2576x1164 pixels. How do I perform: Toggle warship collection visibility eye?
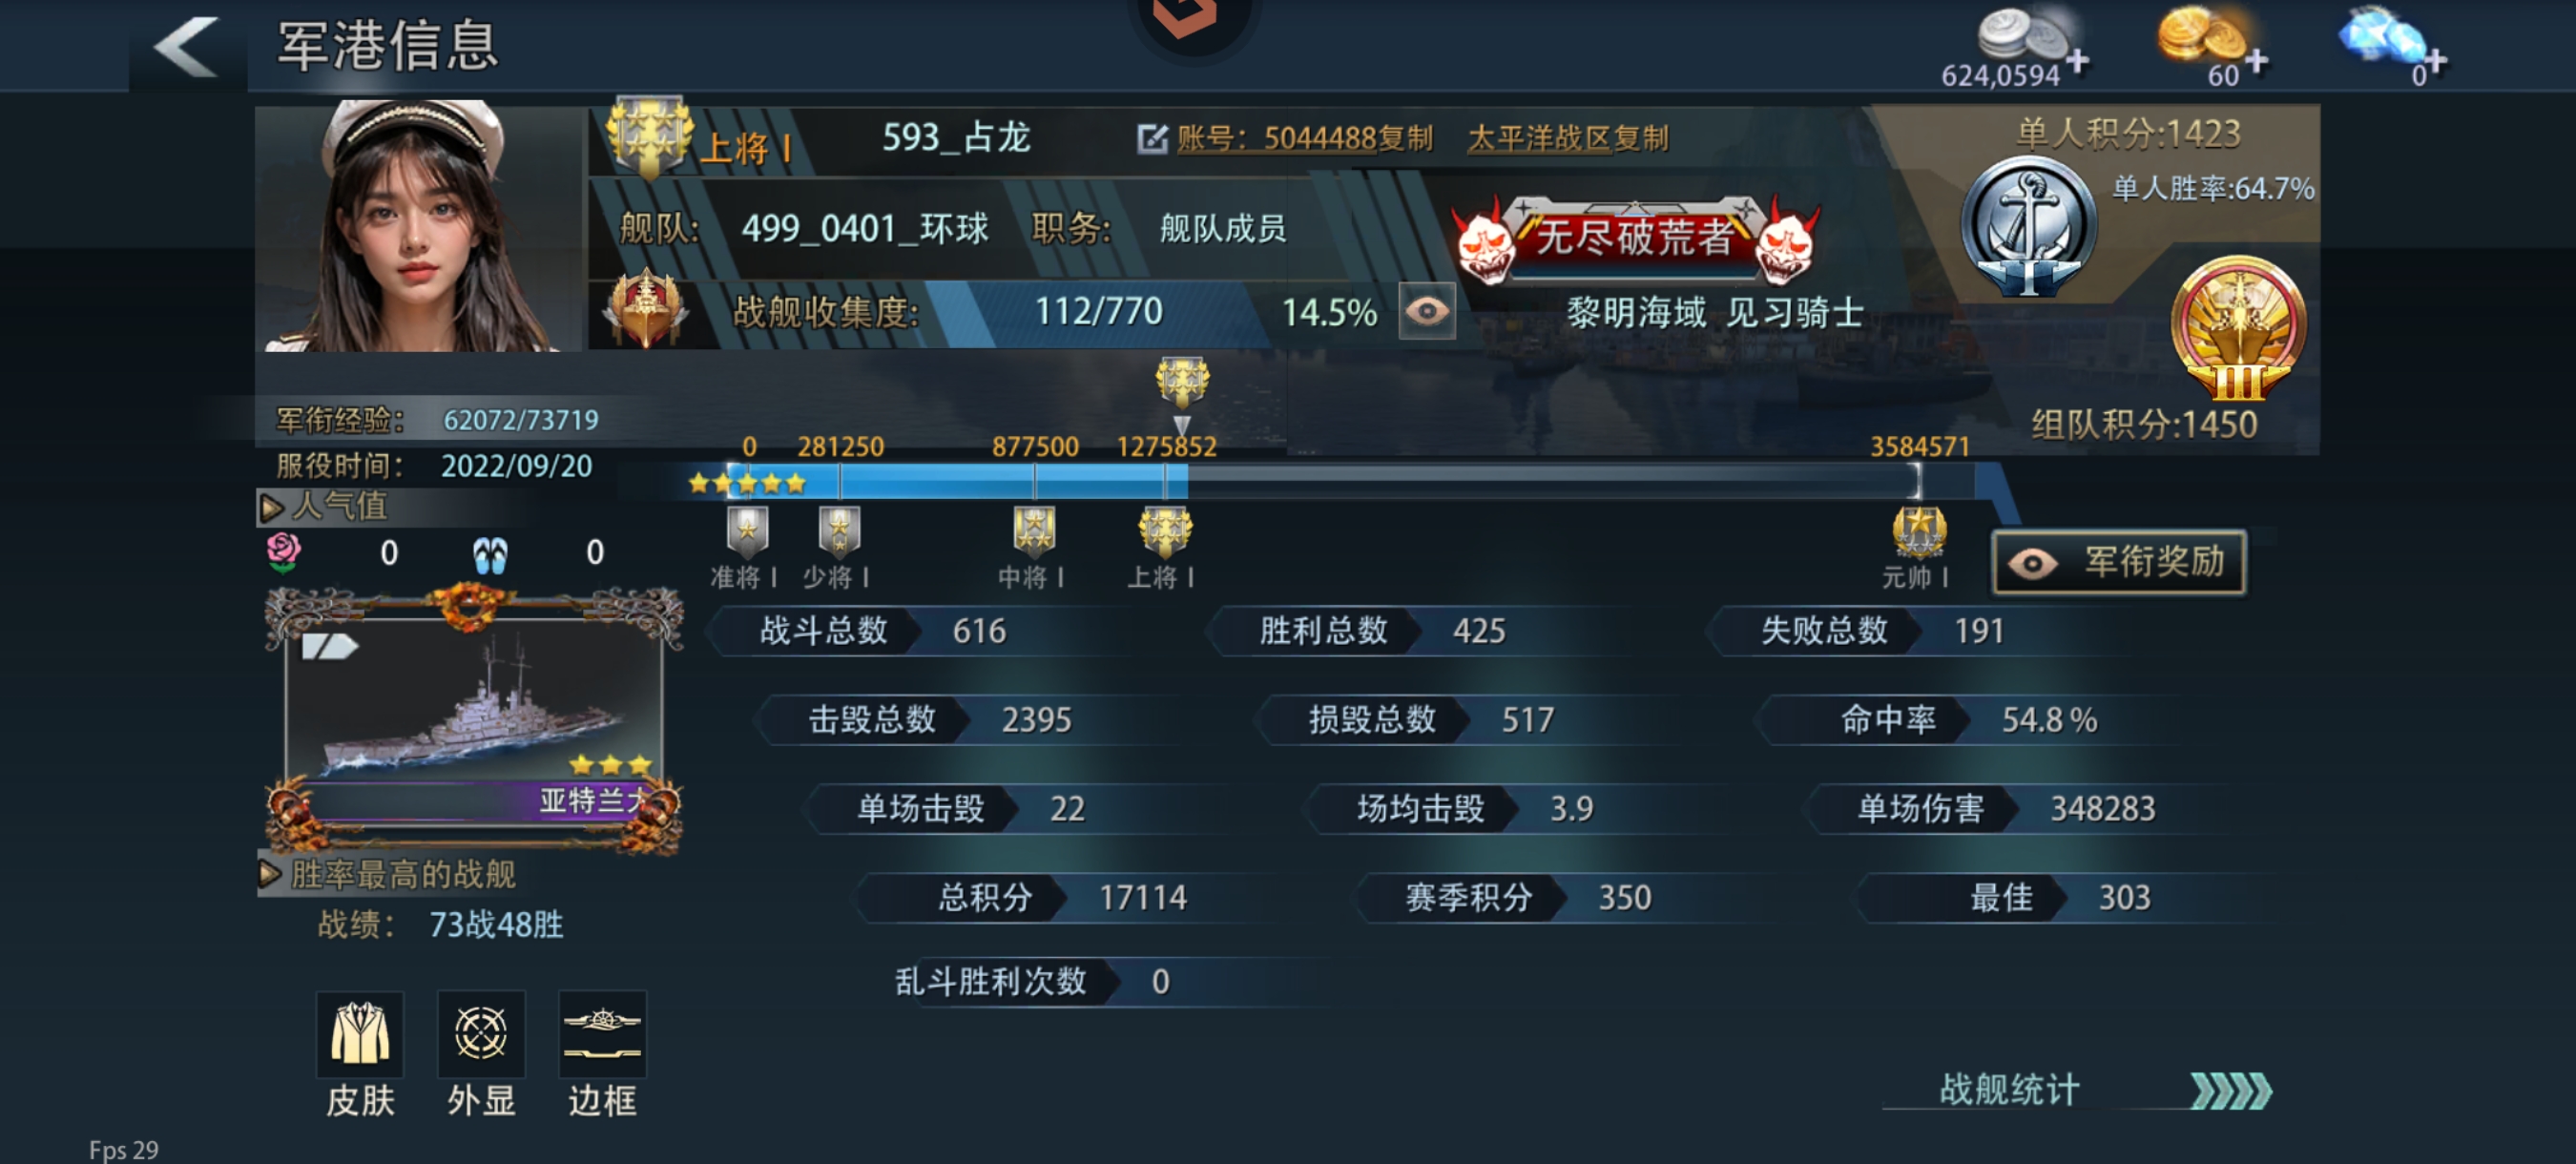1427,312
